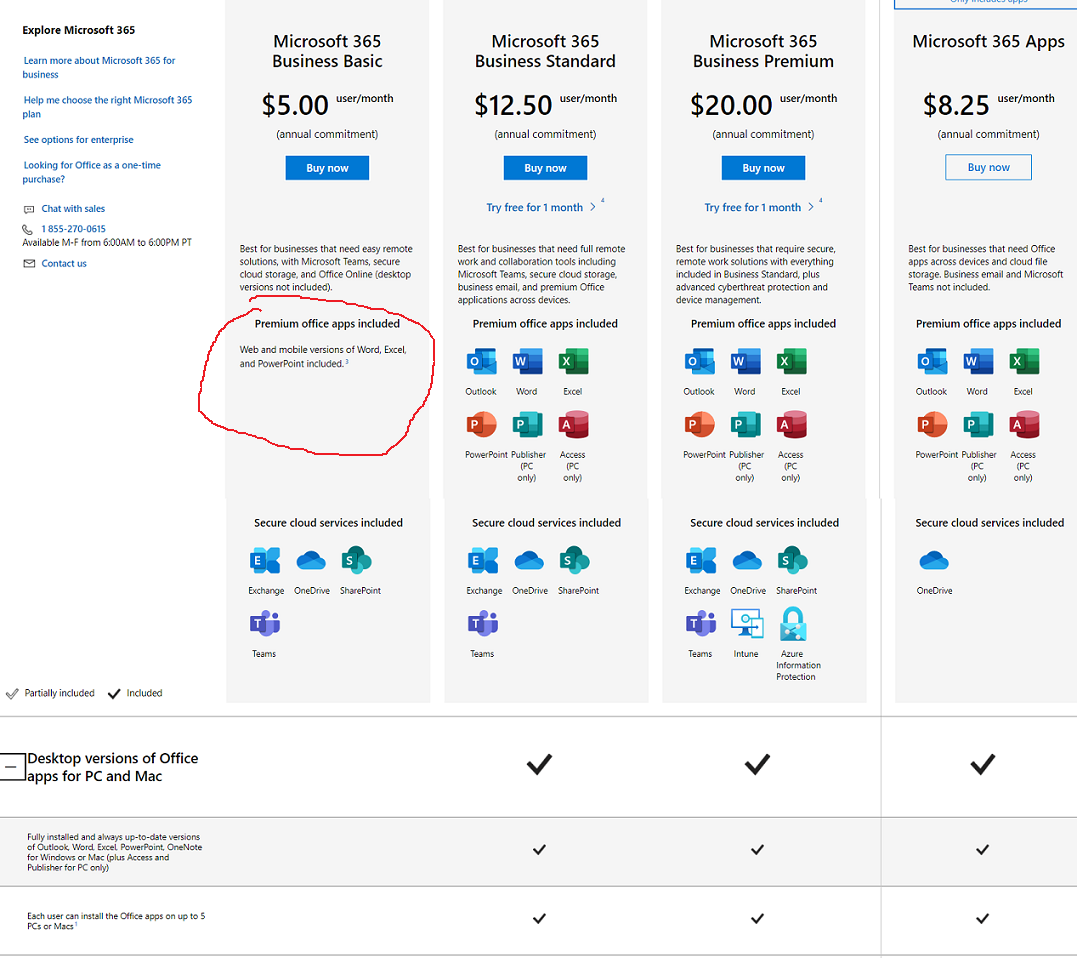Buy now for Microsoft 365 Business Basic

point(327,168)
